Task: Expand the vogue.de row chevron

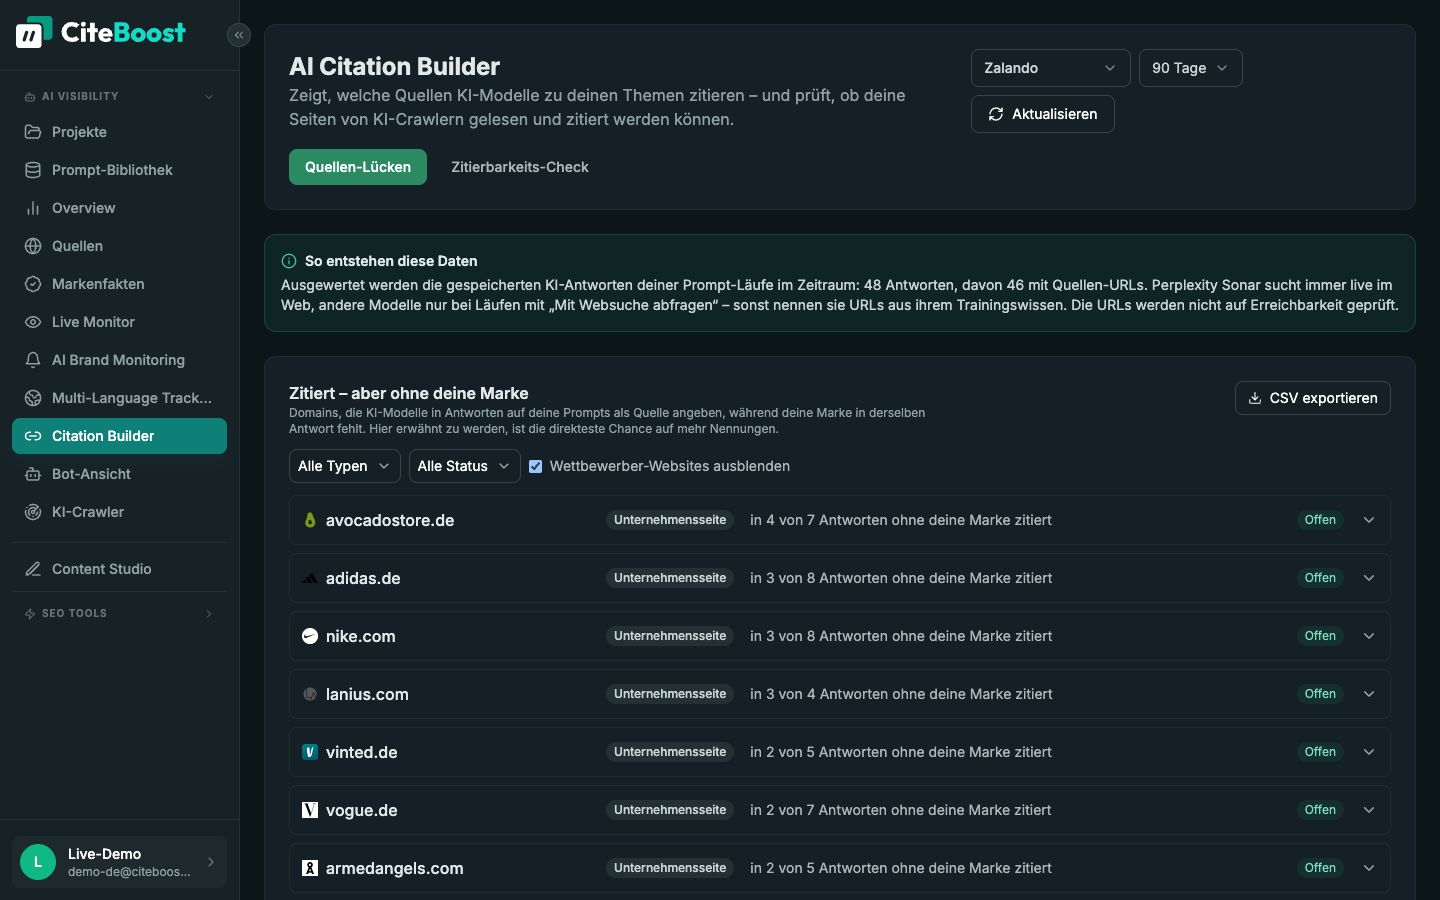Action: click(1369, 810)
